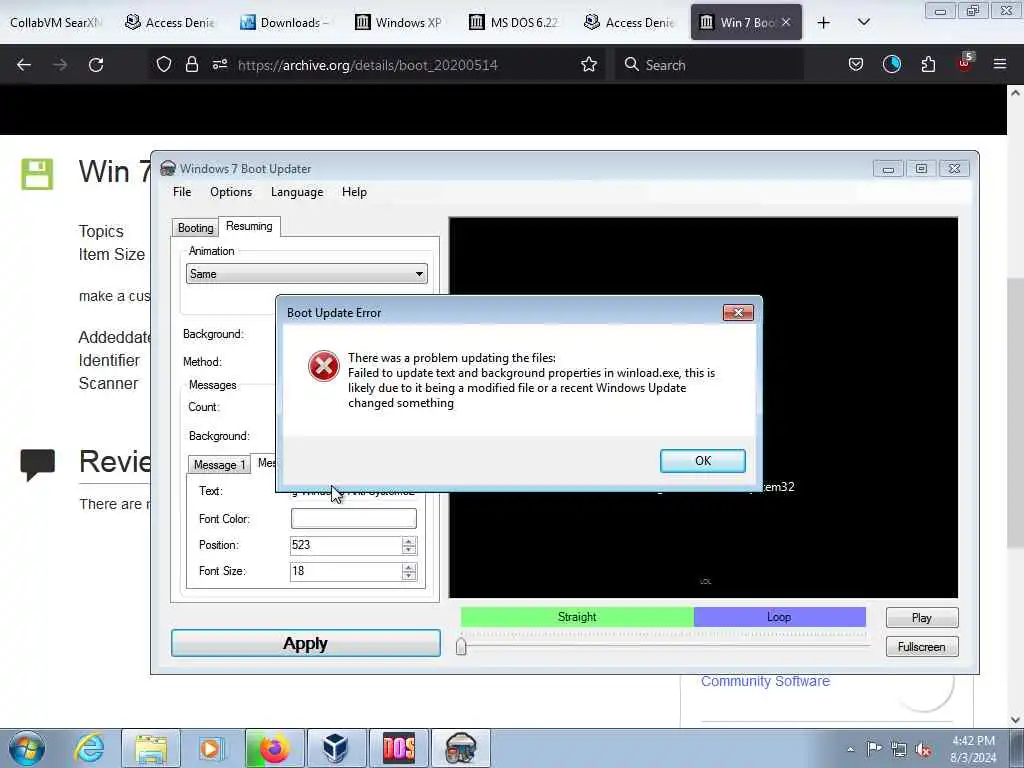Open Windows Explorer folder on taskbar

pos(151,748)
